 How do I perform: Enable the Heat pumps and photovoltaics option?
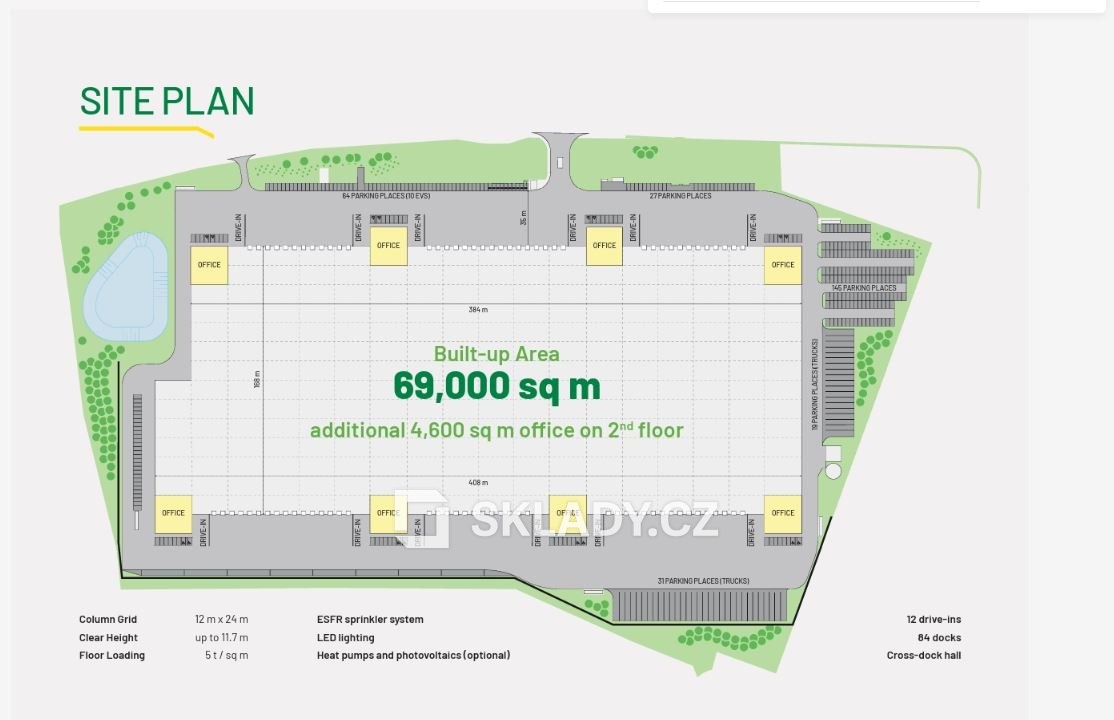tap(412, 655)
